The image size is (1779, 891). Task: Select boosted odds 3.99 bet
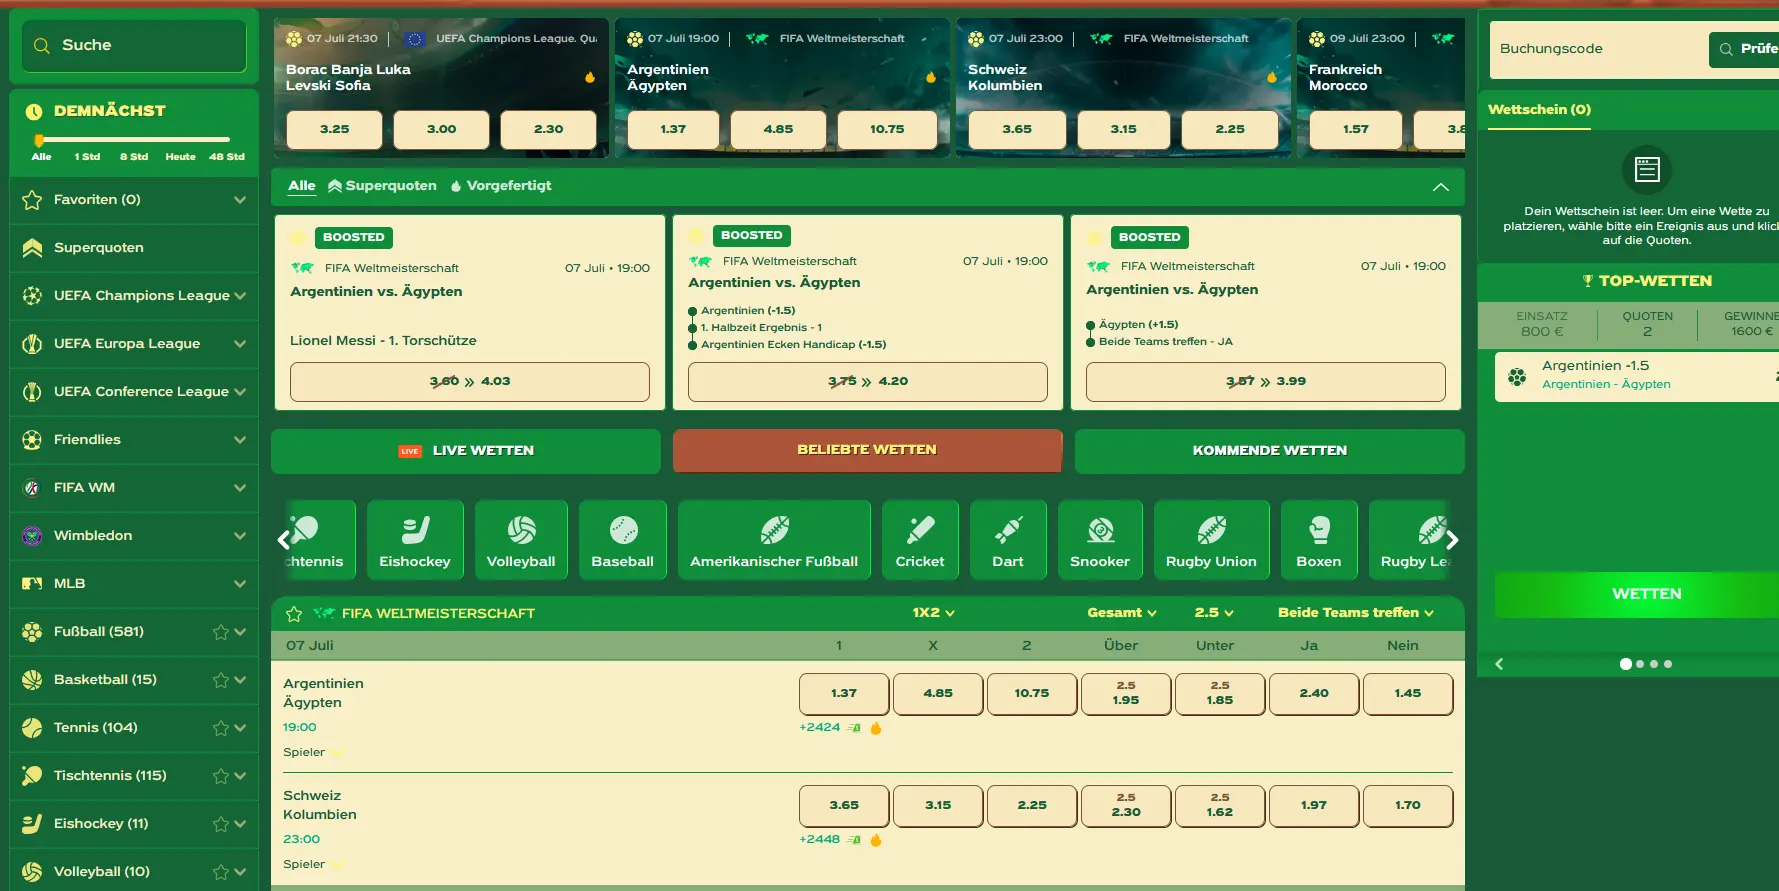coord(1266,382)
